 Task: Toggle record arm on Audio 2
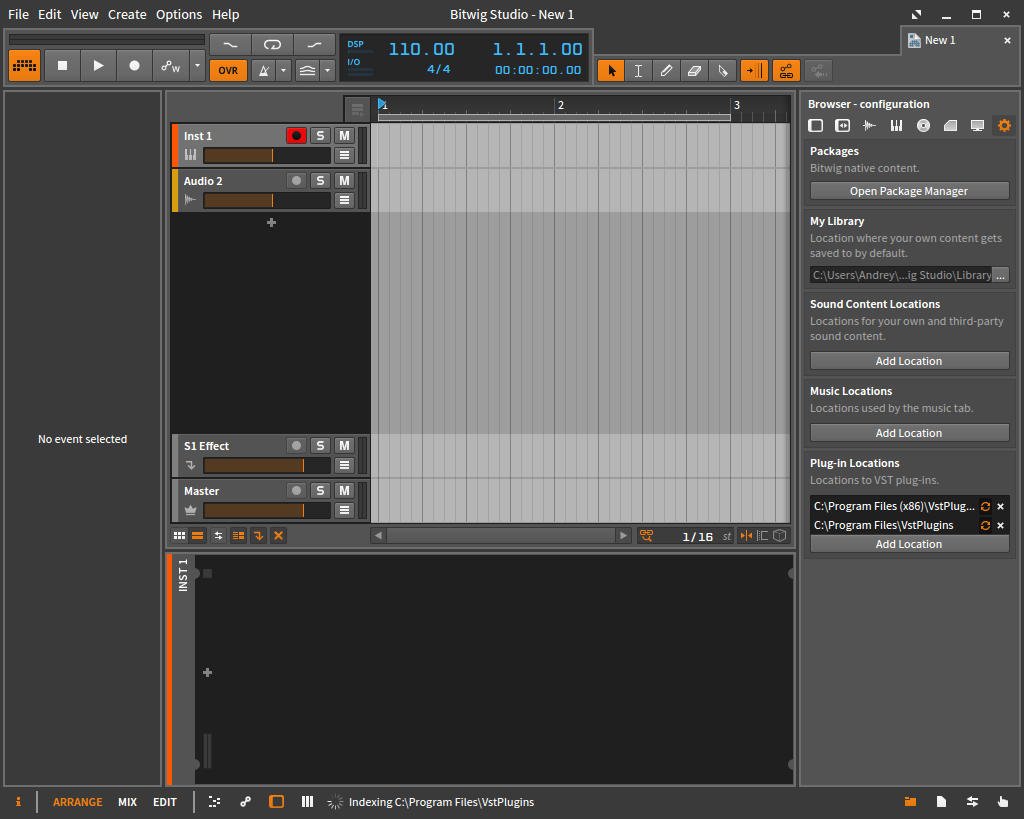click(296, 180)
